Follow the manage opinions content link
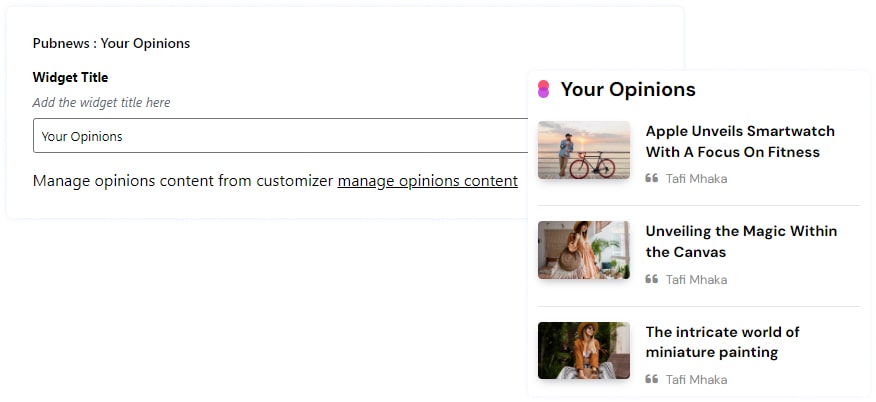 427,181
